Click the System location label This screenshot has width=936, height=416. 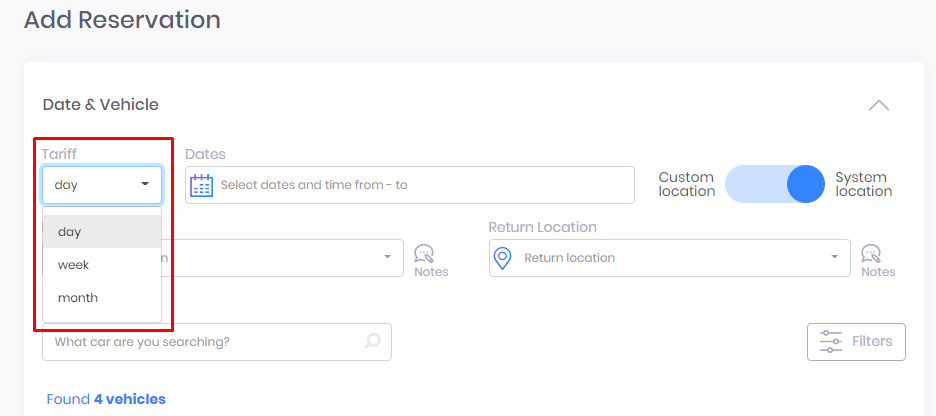[863, 184]
